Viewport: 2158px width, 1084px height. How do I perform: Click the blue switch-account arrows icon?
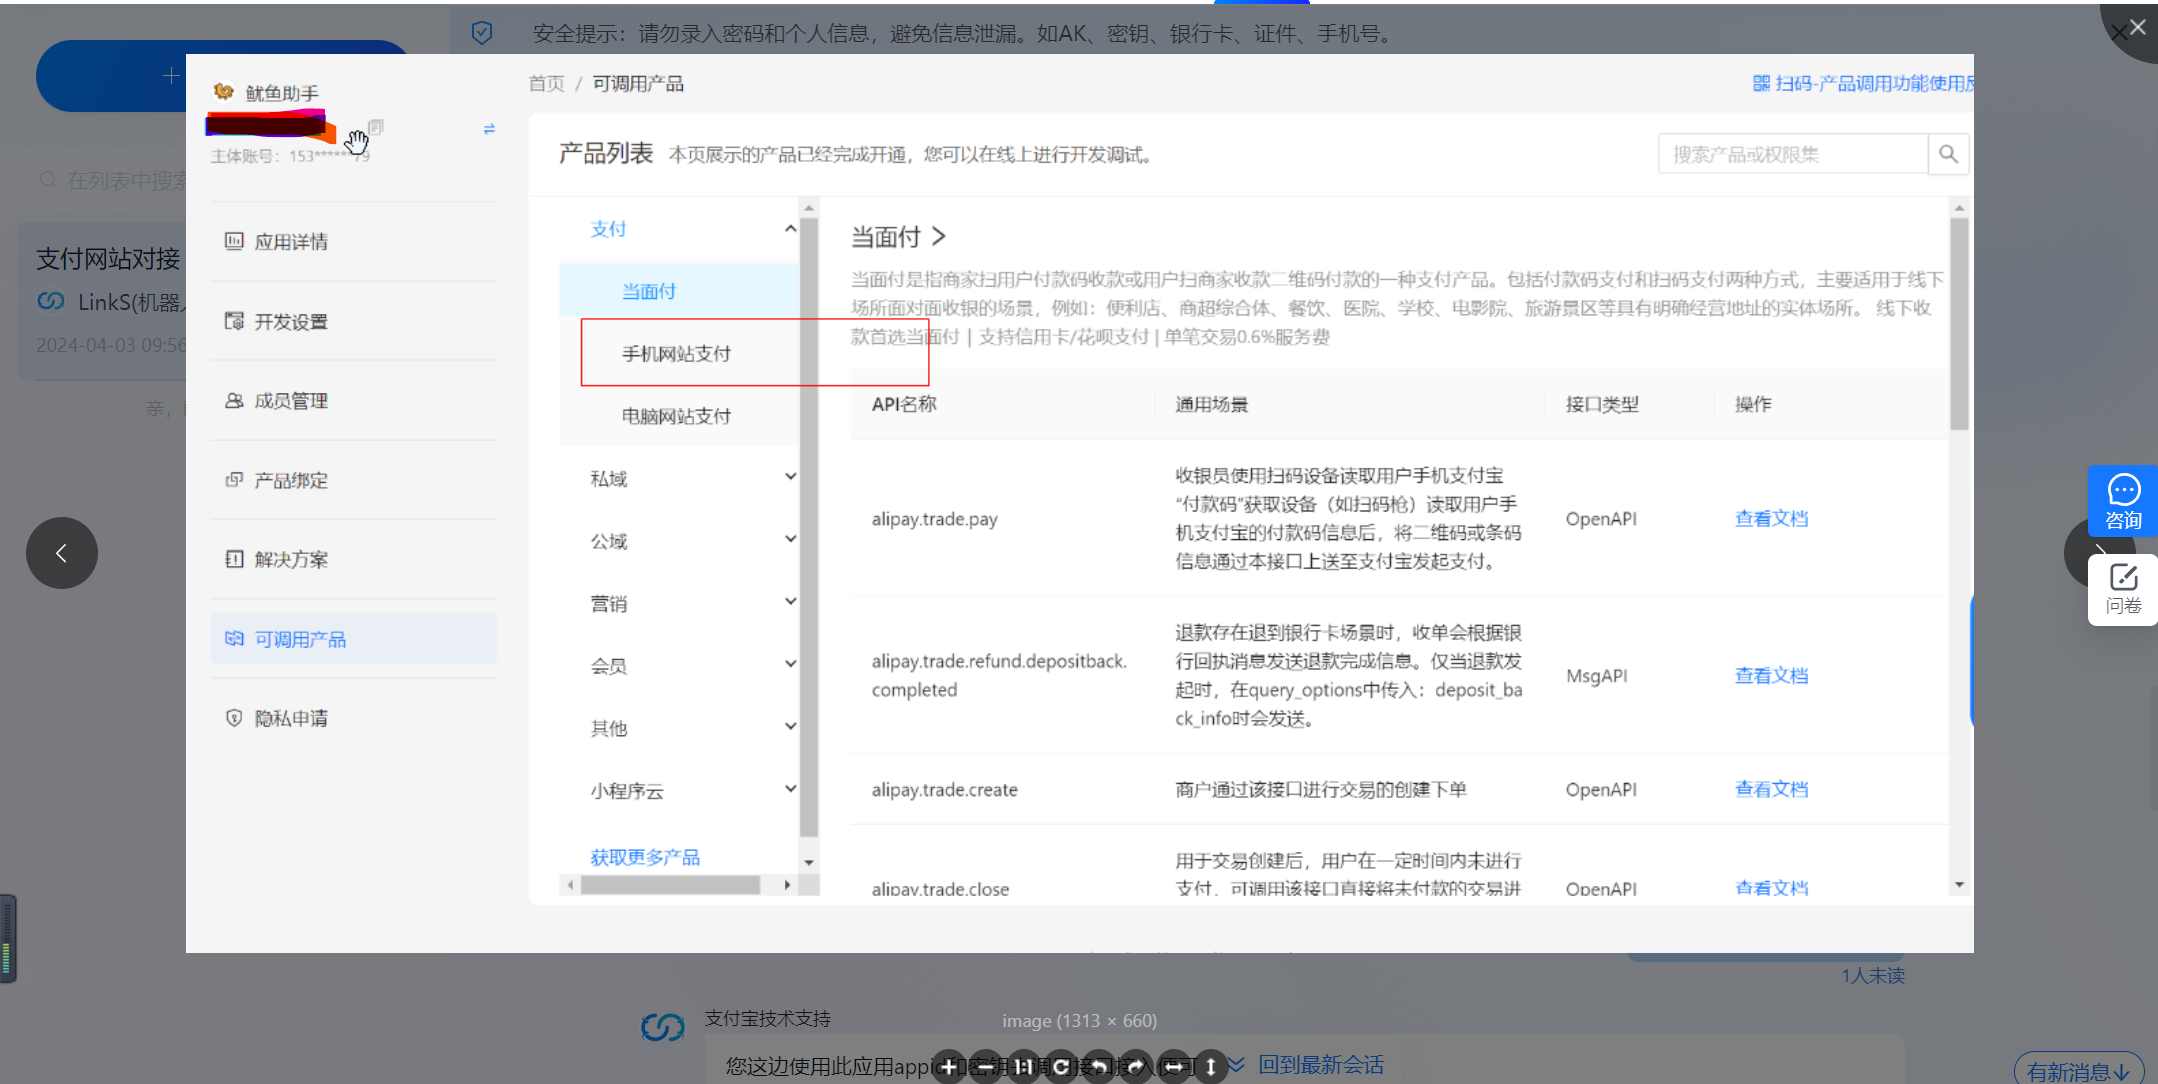coord(489,129)
